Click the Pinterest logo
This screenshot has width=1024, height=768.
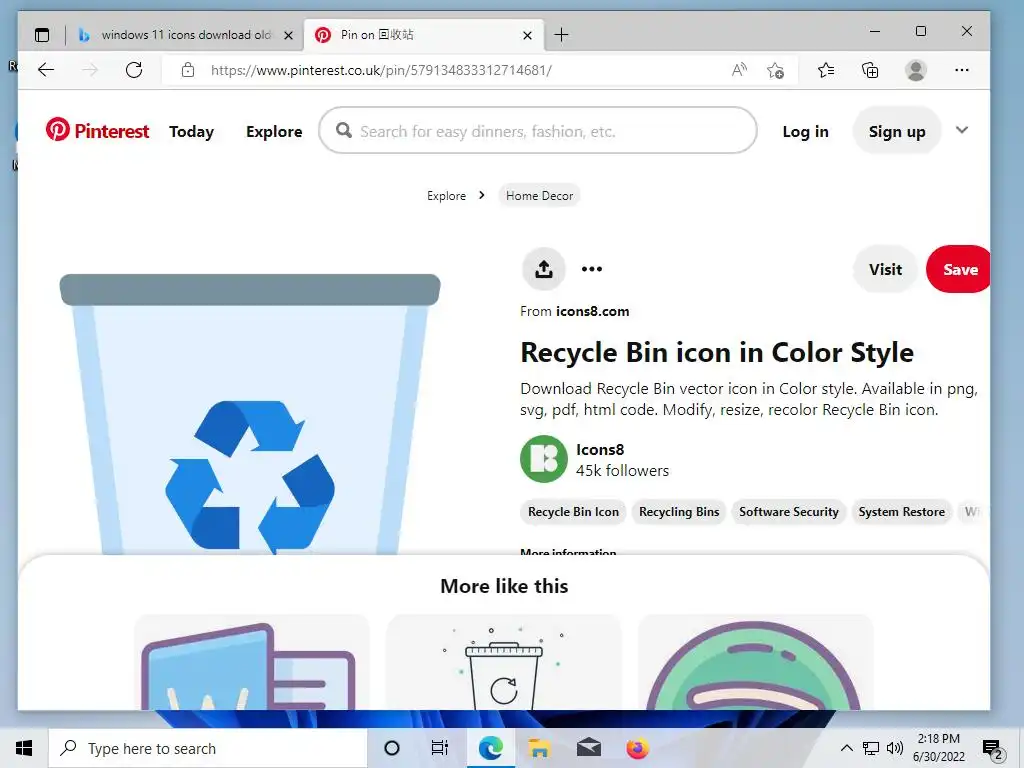[x=97, y=131]
